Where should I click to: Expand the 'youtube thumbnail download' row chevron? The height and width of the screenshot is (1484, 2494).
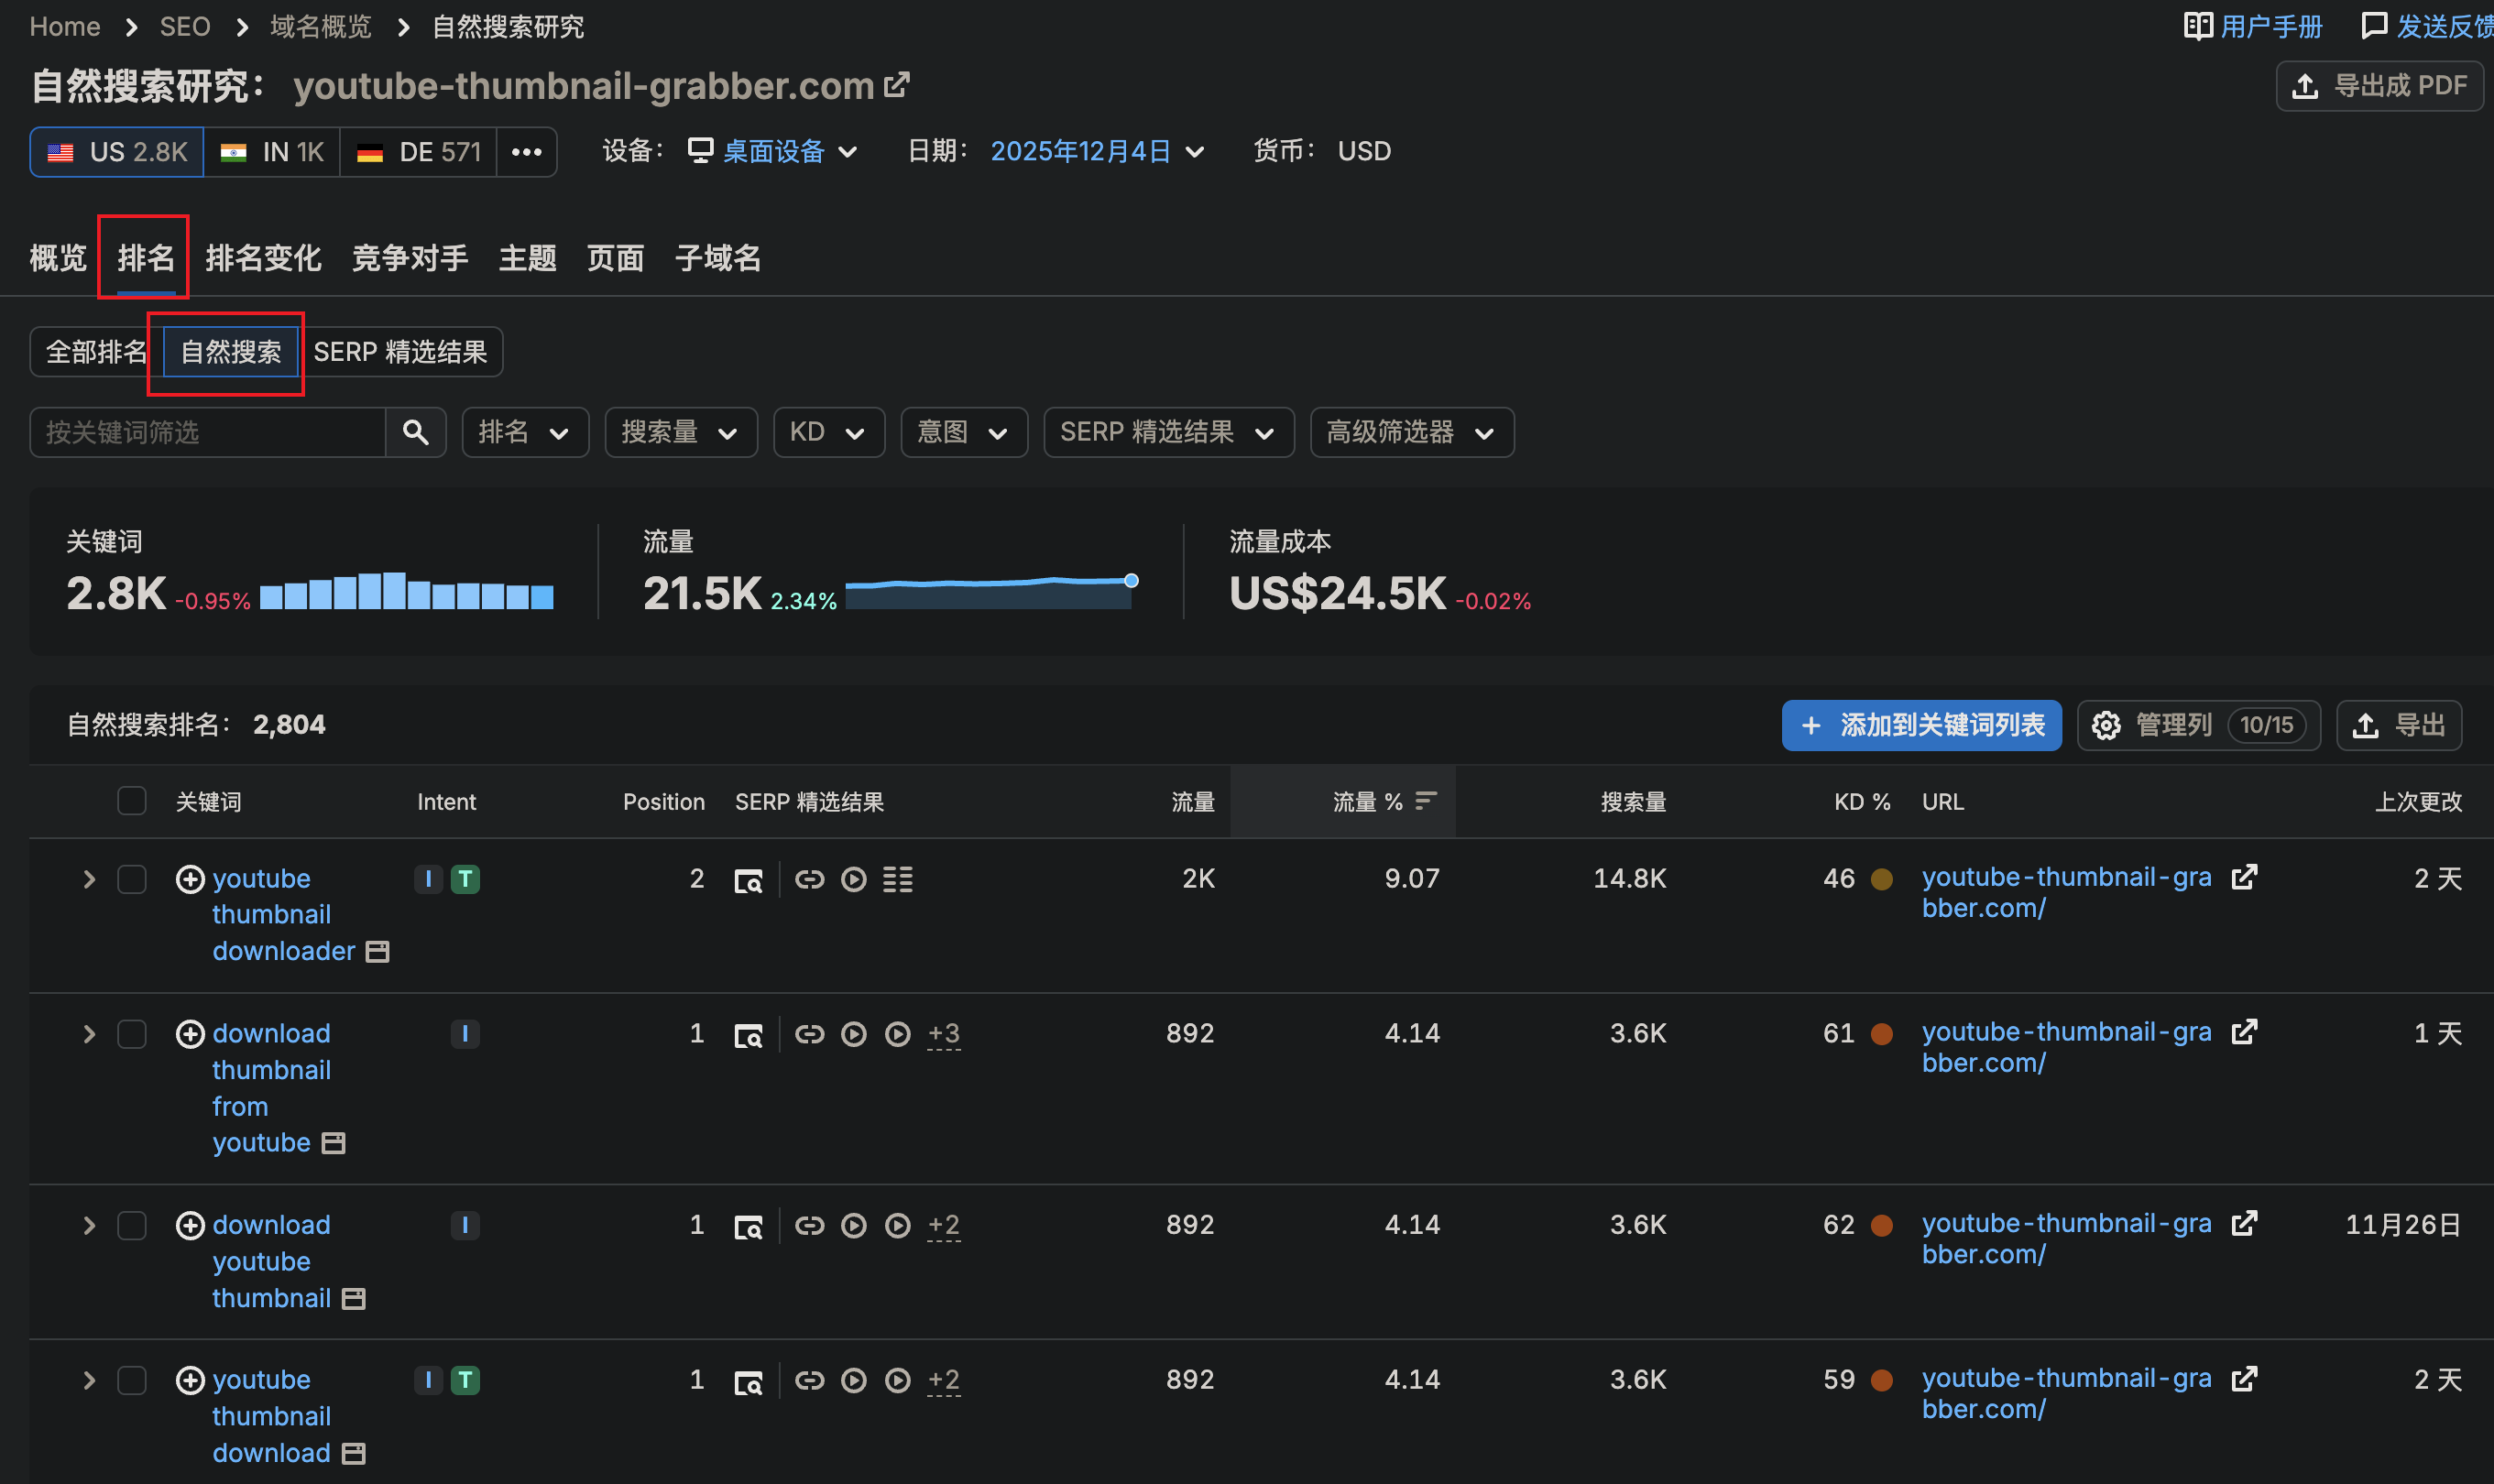pos(89,1380)
